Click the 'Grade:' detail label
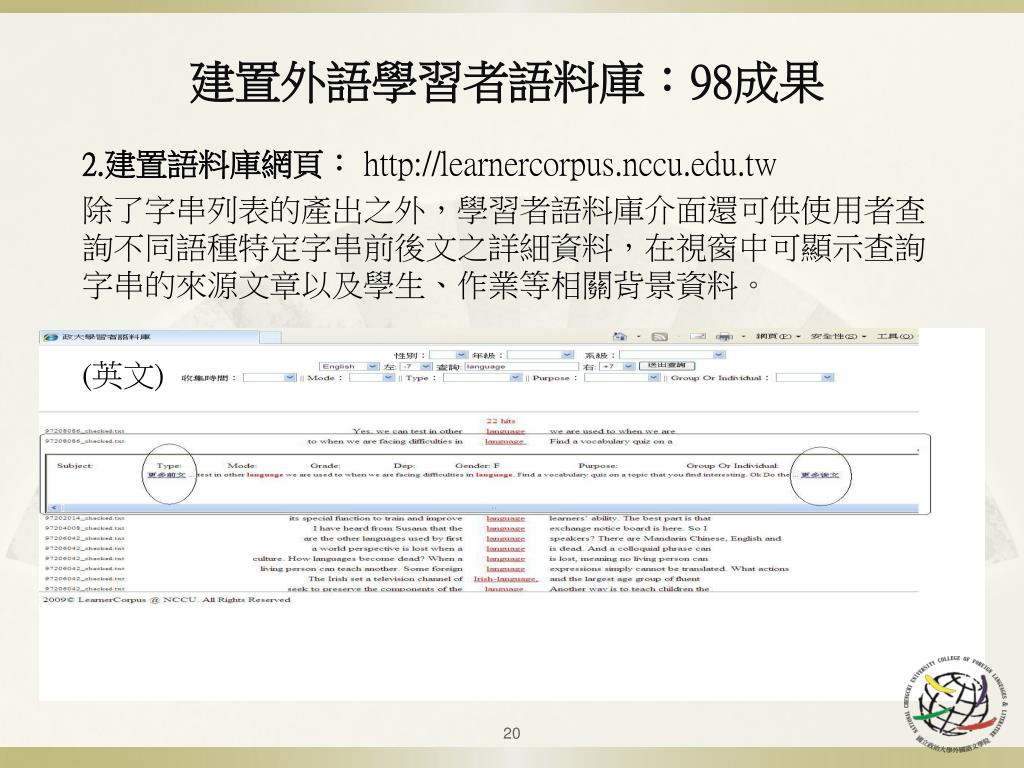Screen dimensions: 1024x768 [325, 466]
